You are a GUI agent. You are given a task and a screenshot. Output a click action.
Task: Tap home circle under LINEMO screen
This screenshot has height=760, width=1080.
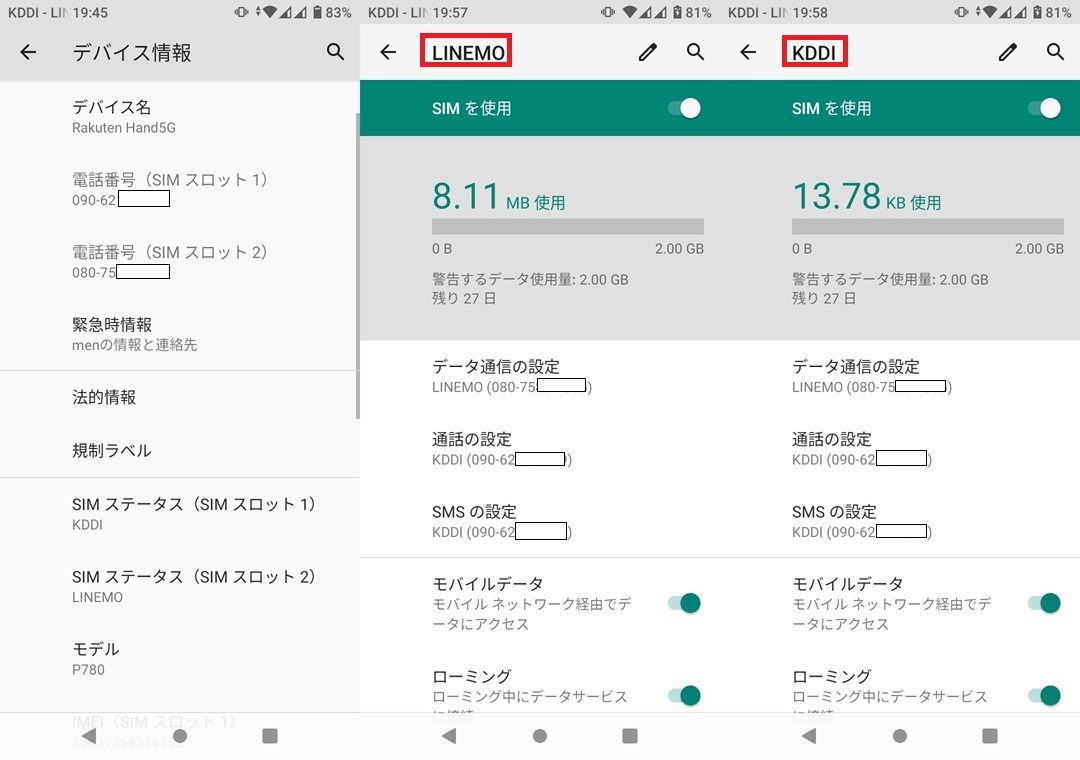click(540, 736)
